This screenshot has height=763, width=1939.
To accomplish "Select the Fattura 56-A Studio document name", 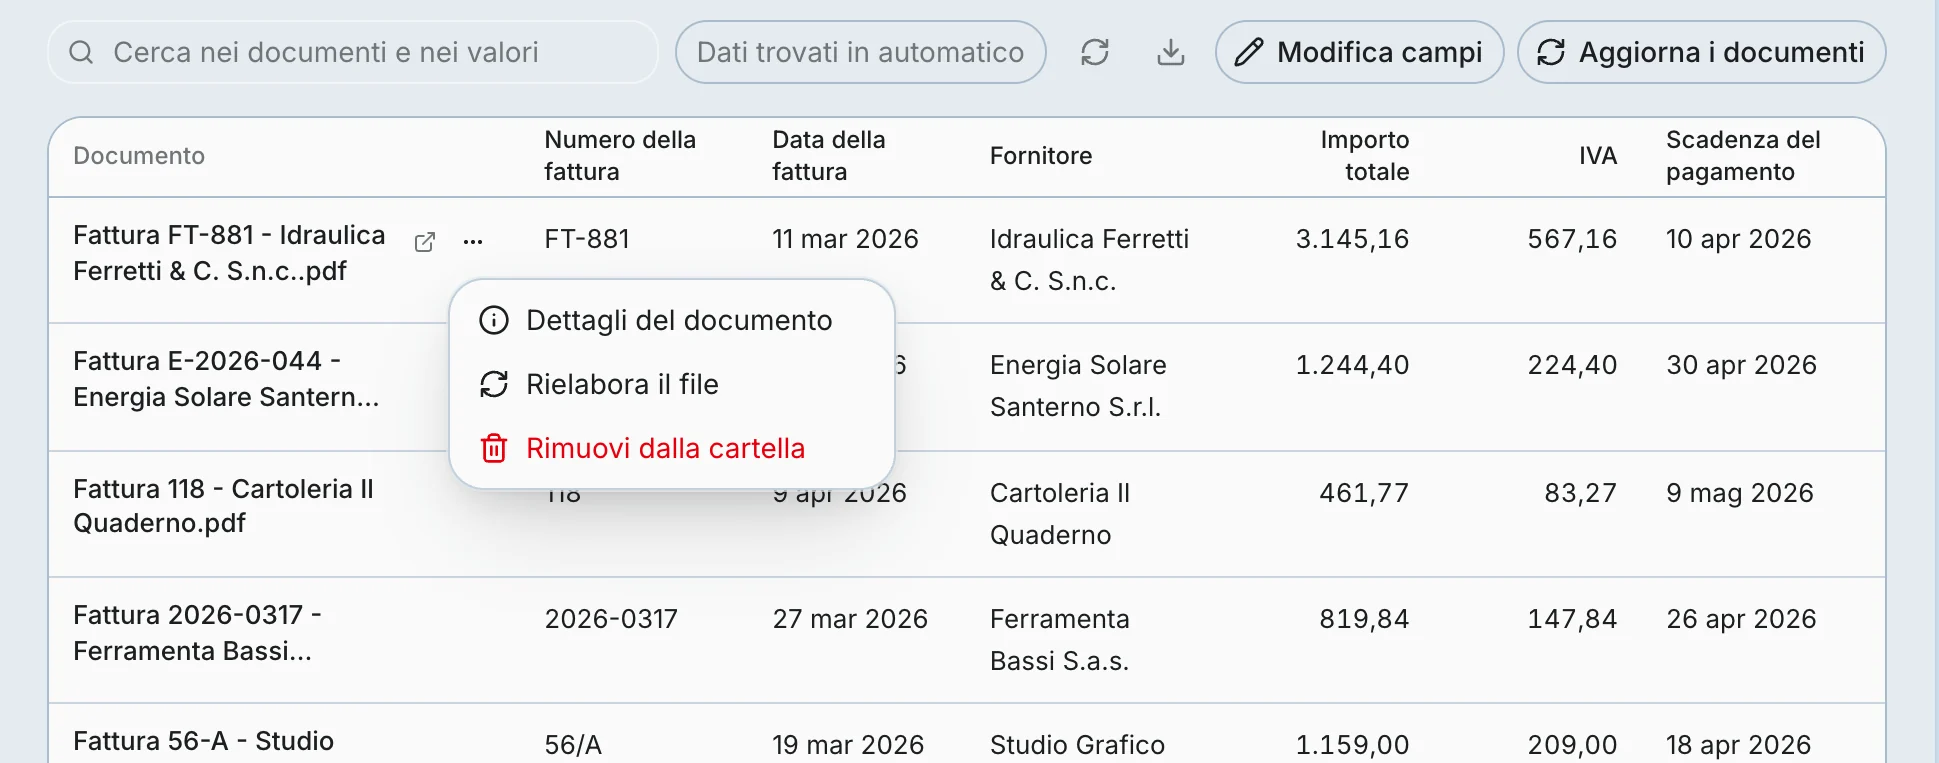I will [204, 741].
